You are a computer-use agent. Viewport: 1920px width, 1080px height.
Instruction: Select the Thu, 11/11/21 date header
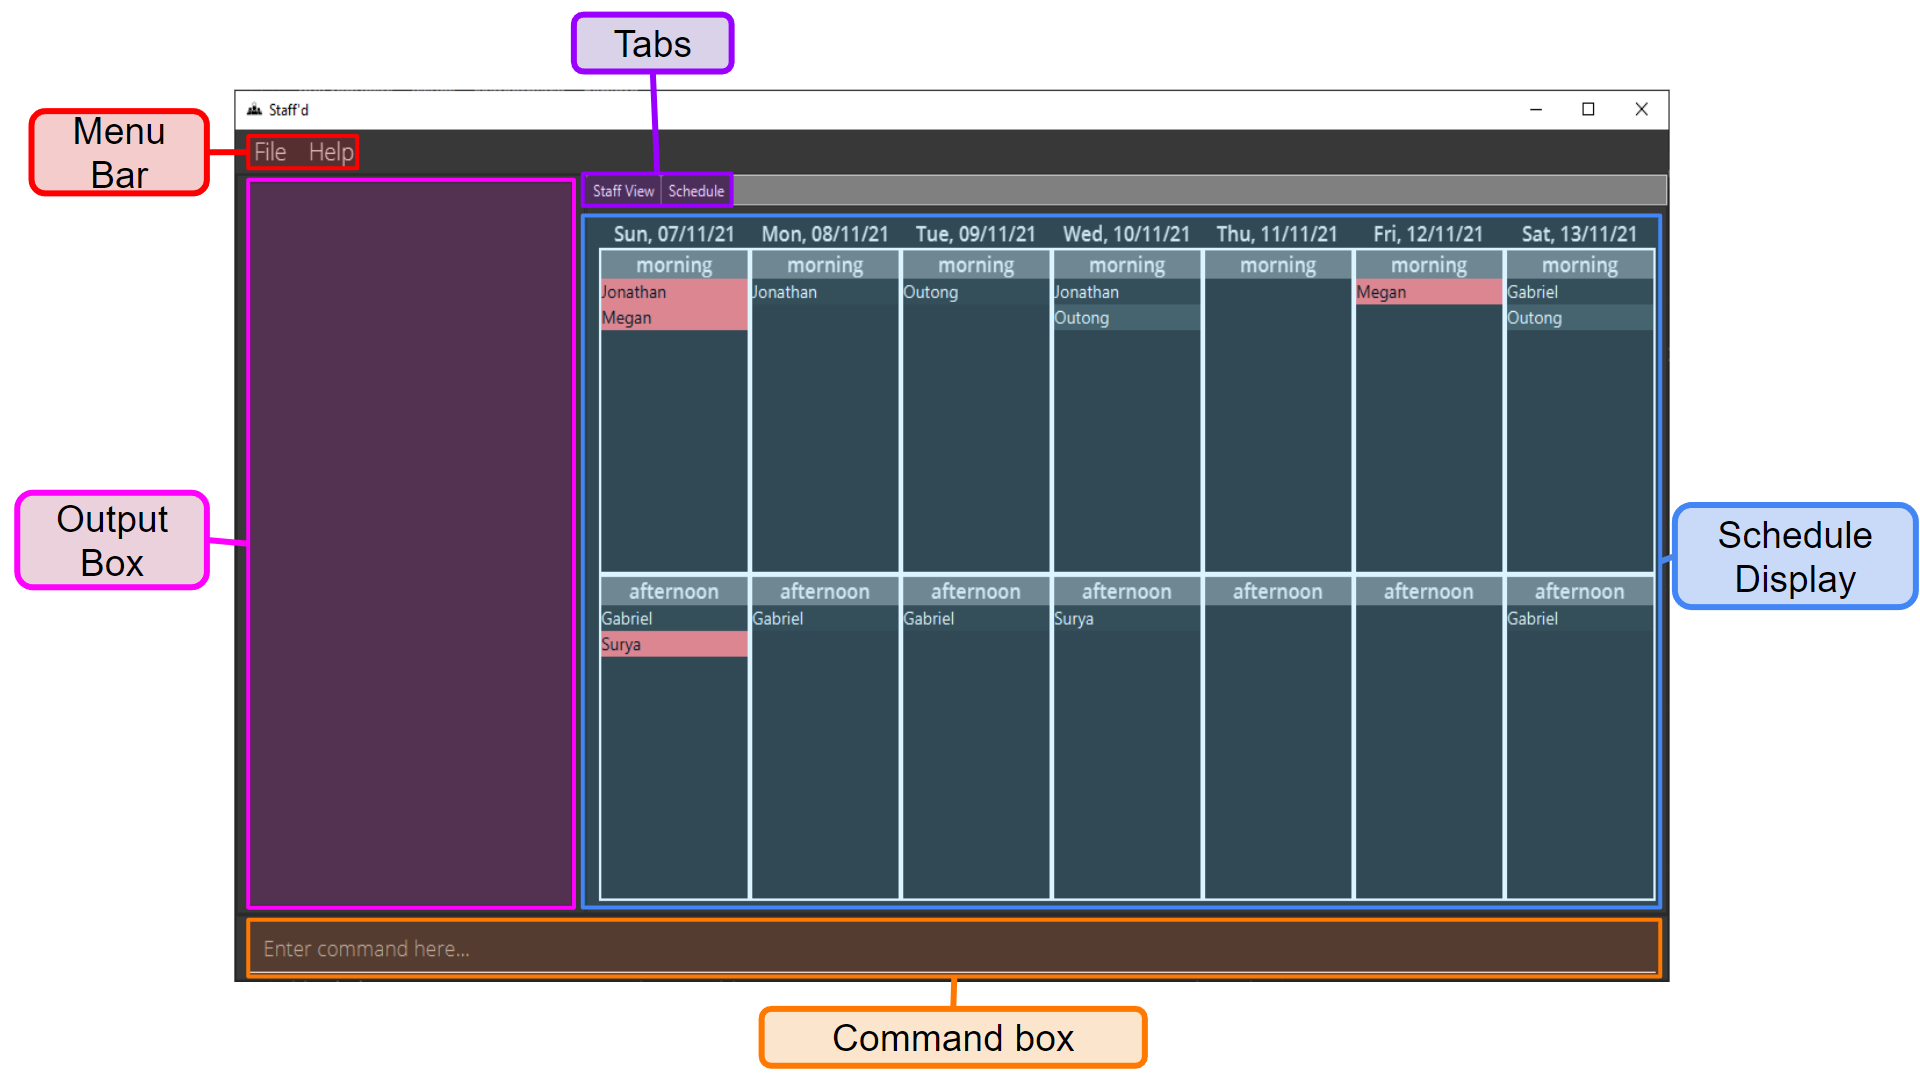tap(1277, 234)
